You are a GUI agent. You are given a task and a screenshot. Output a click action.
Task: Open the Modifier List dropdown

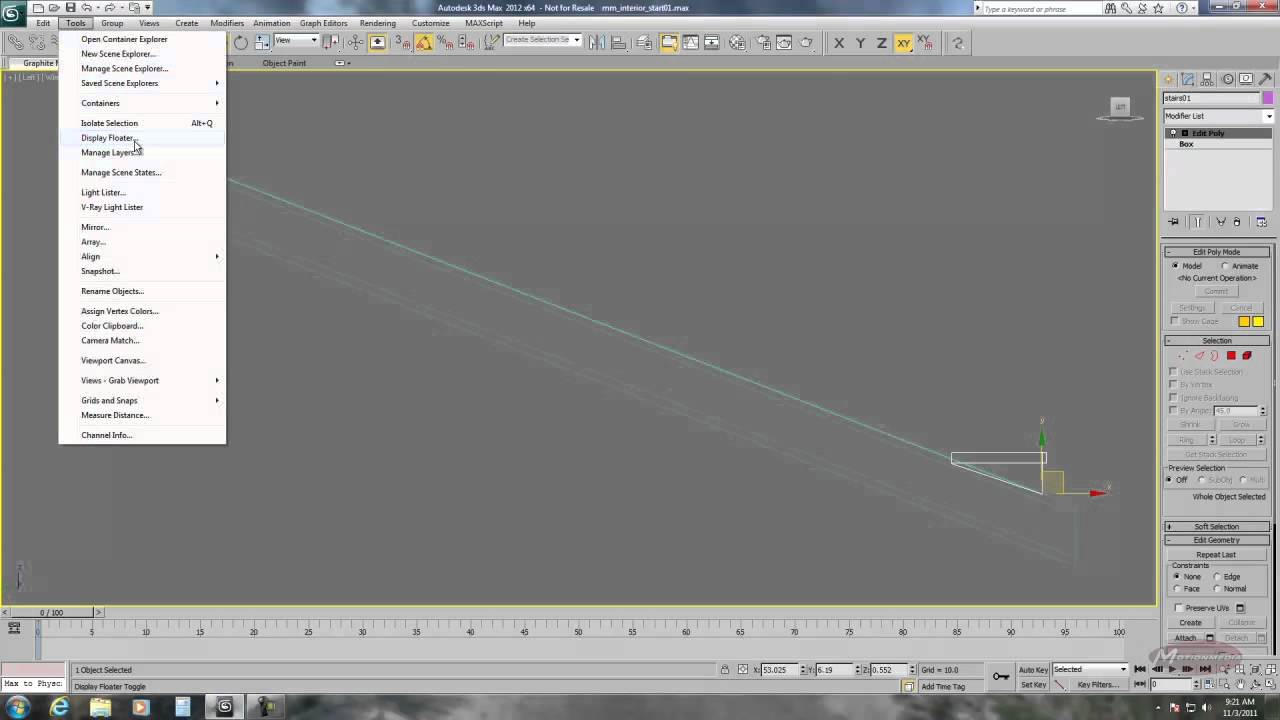click(x=1218, y=116)
